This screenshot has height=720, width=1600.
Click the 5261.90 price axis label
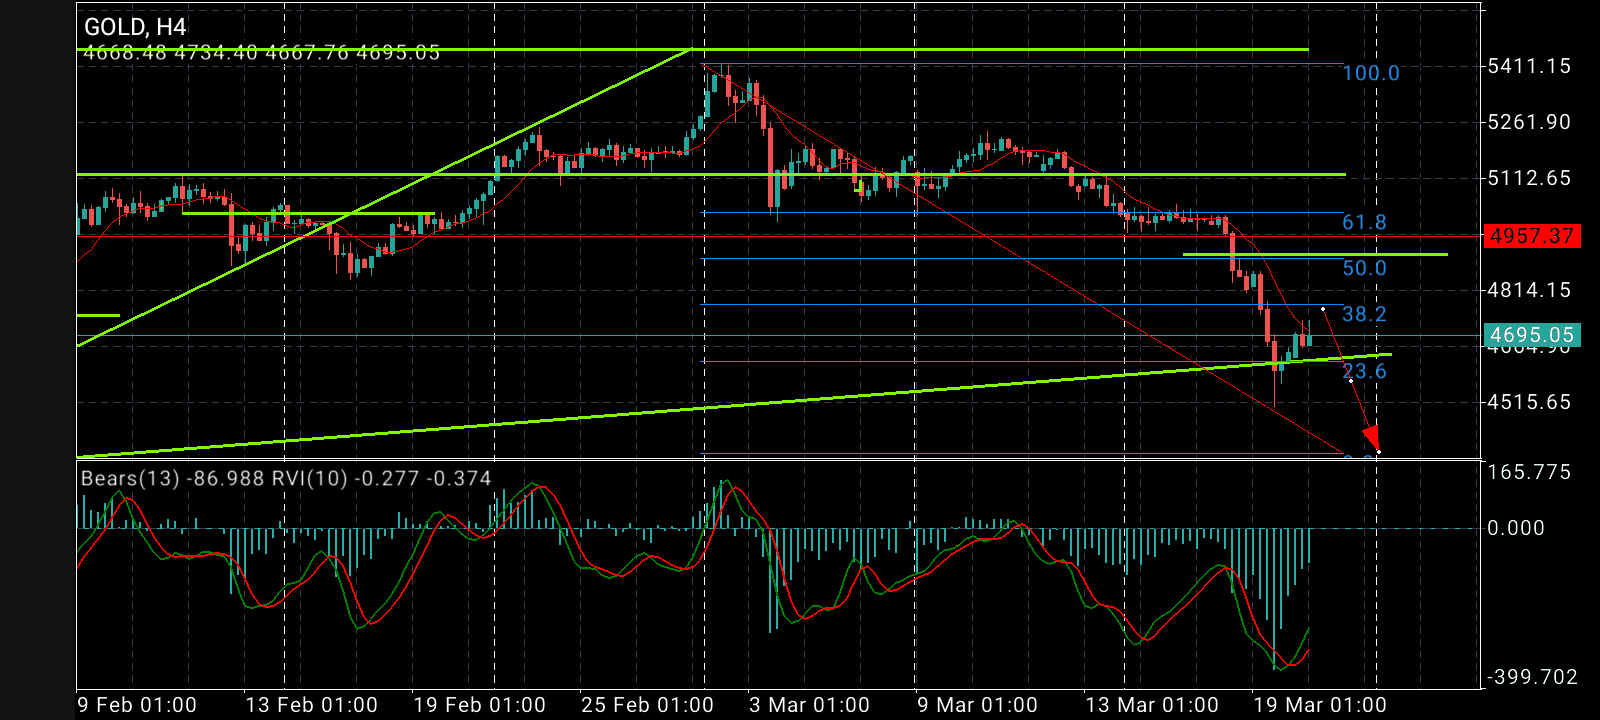[1529, 122]
